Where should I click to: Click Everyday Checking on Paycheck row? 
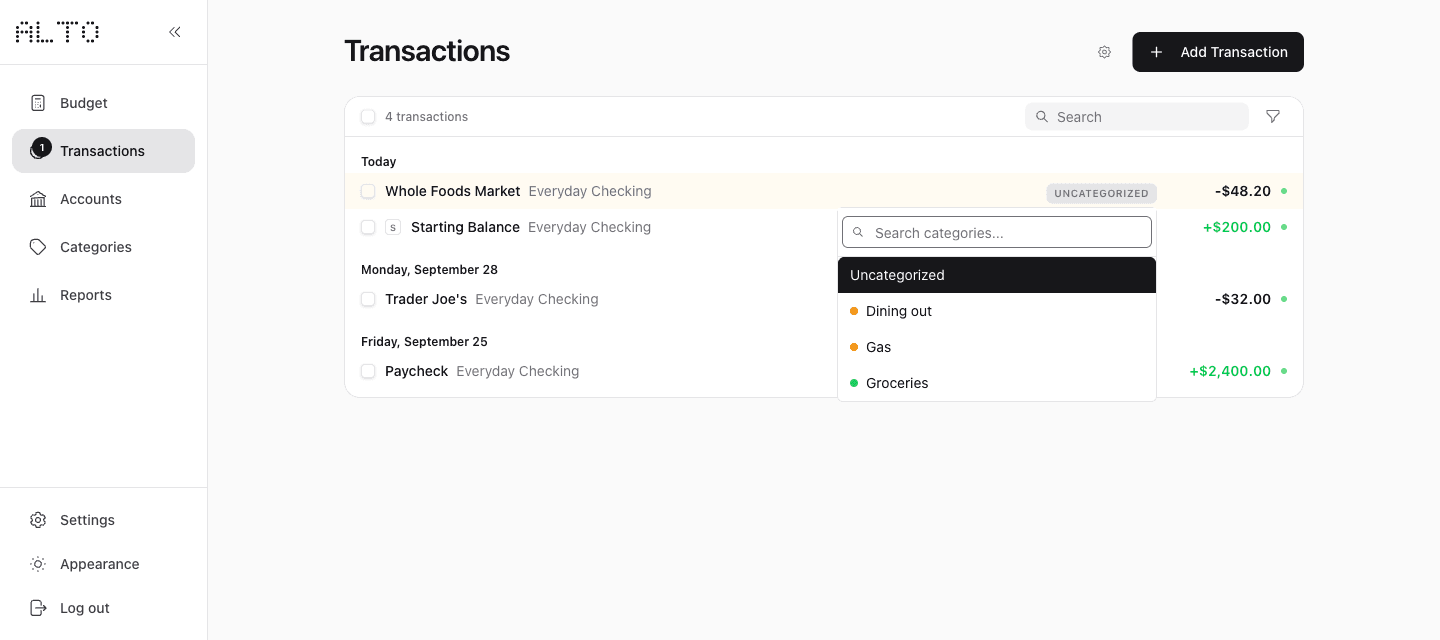click(517, 371)
